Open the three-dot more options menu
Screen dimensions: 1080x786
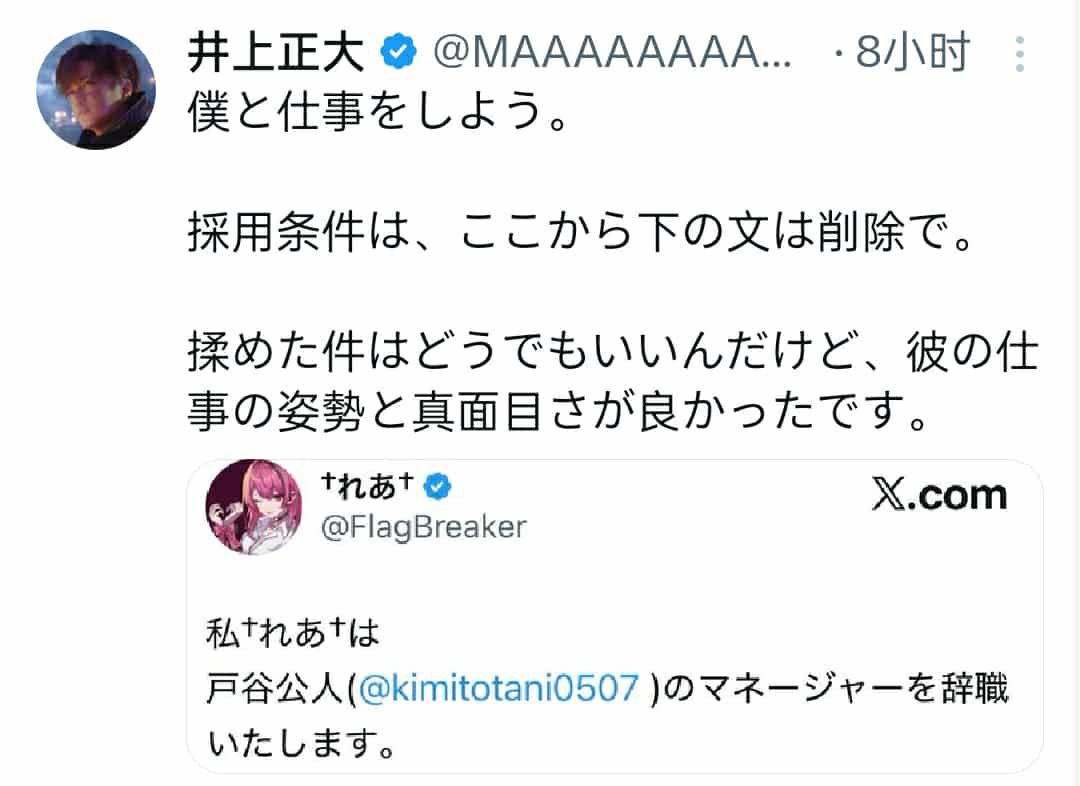pos(1021,53)
